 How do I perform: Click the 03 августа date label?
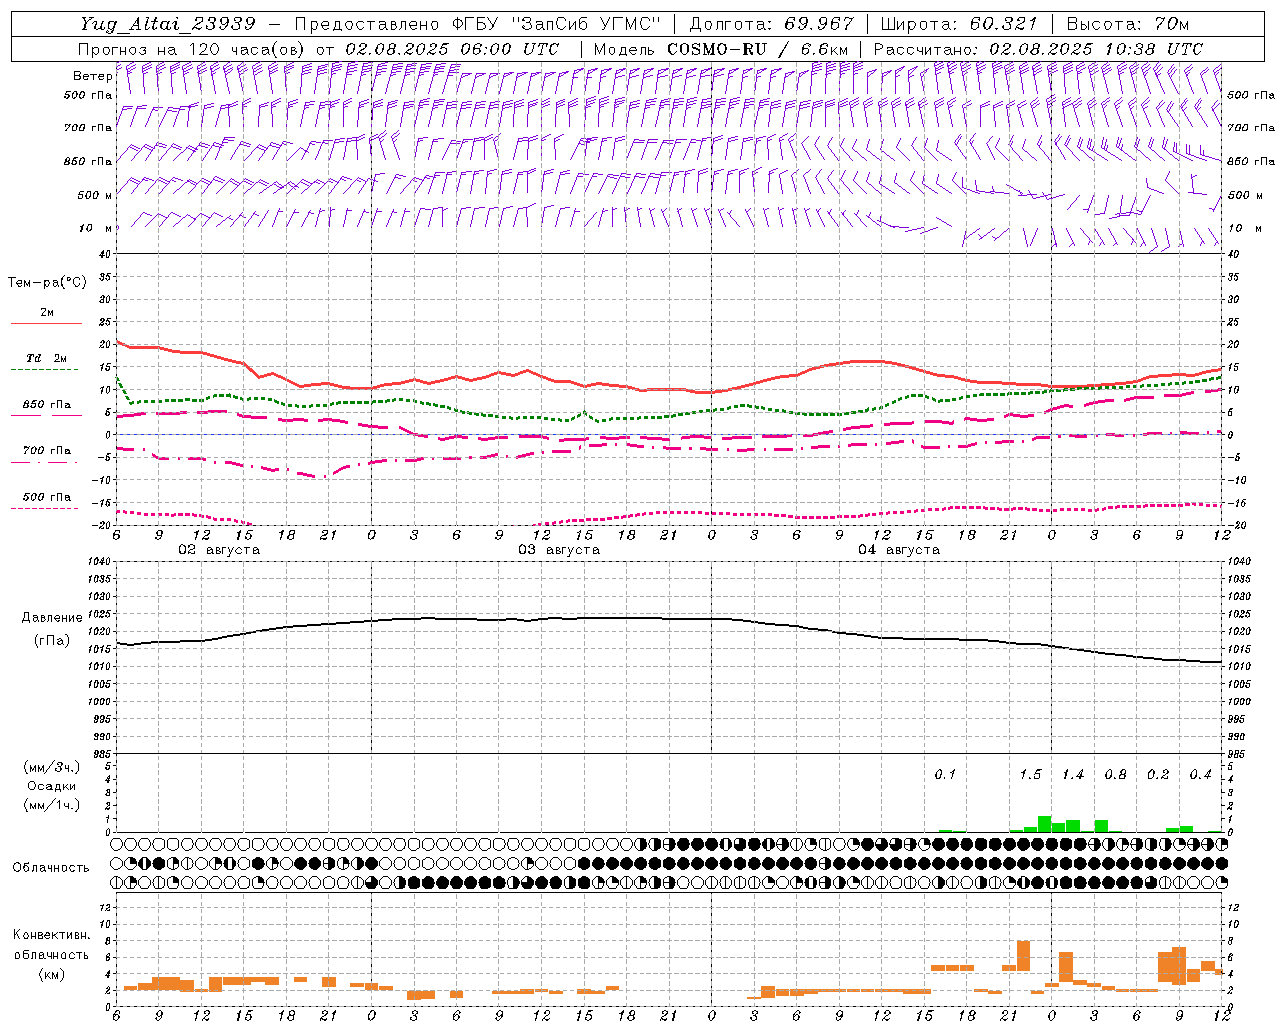click(559, 550)
